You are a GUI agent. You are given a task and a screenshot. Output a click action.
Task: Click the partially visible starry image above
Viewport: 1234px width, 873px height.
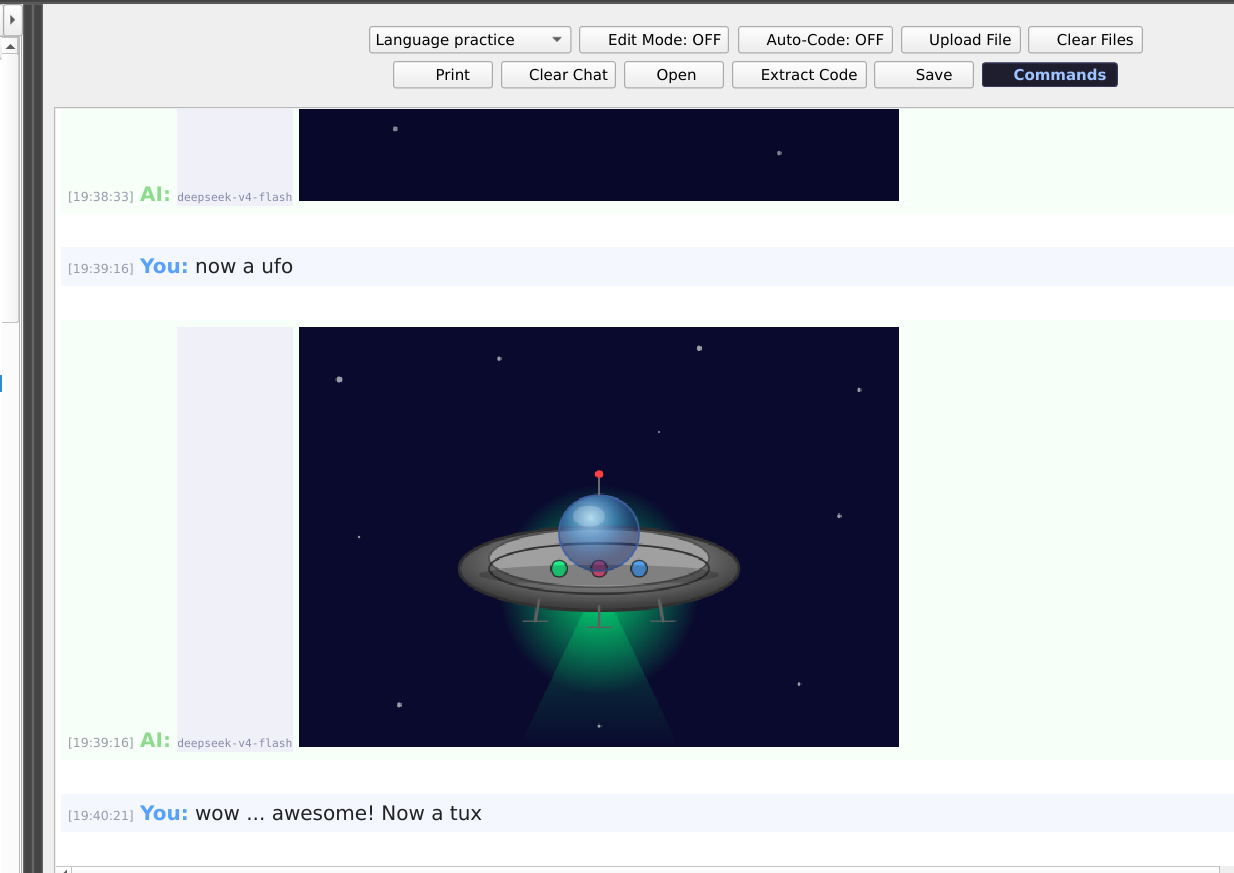point(599,155)
